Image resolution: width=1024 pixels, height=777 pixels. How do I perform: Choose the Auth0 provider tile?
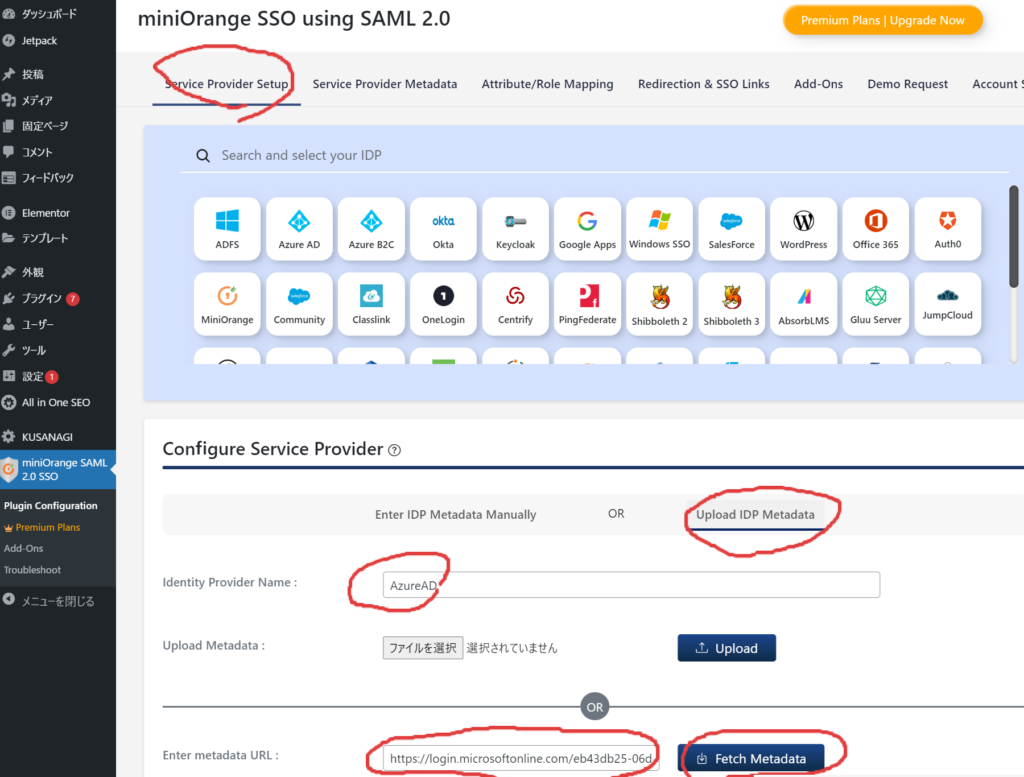948,229
